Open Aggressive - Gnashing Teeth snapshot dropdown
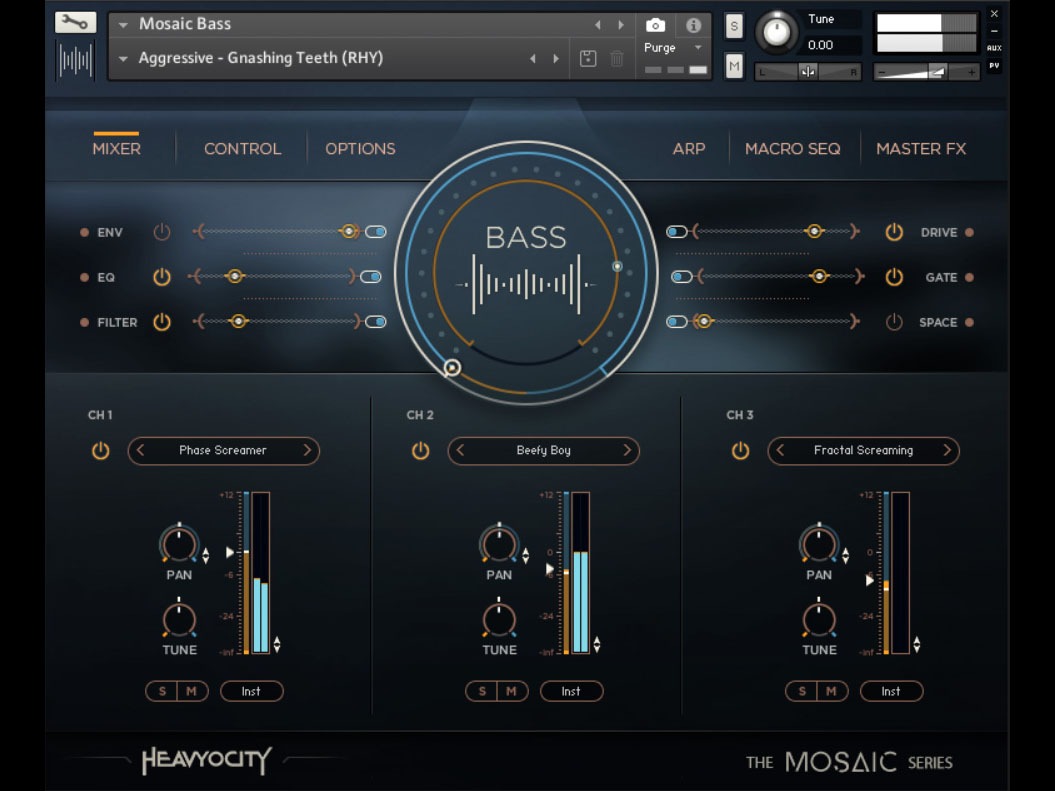 pos(123,59)
